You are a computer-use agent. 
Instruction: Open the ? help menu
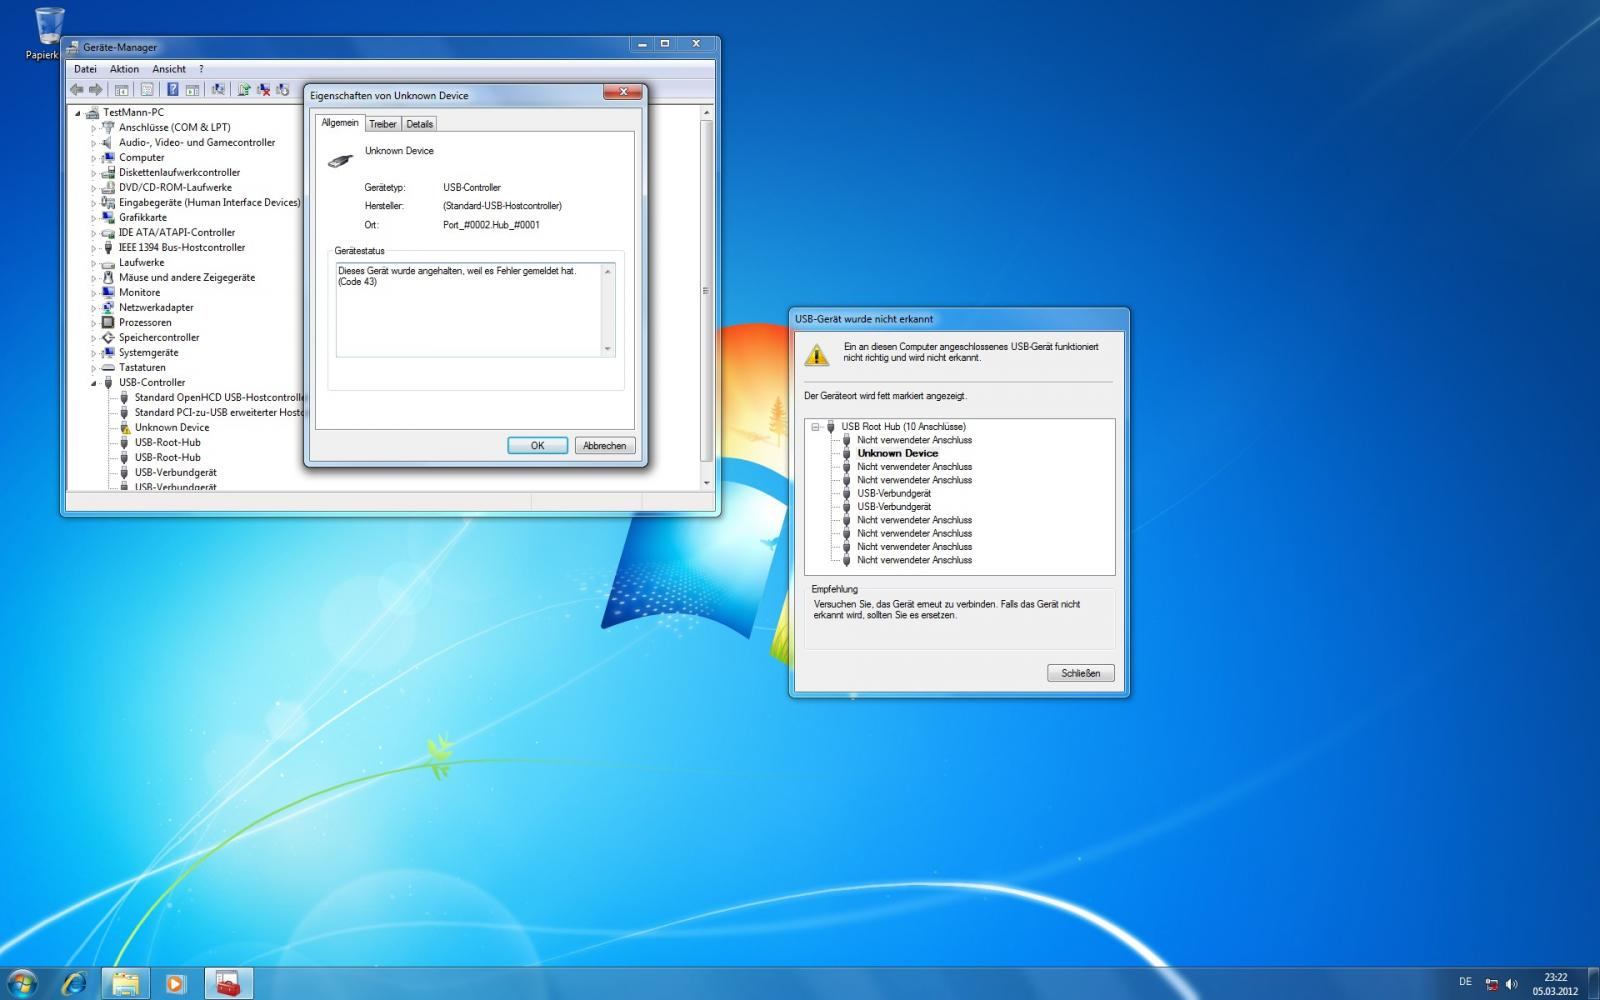click(201, 69)
